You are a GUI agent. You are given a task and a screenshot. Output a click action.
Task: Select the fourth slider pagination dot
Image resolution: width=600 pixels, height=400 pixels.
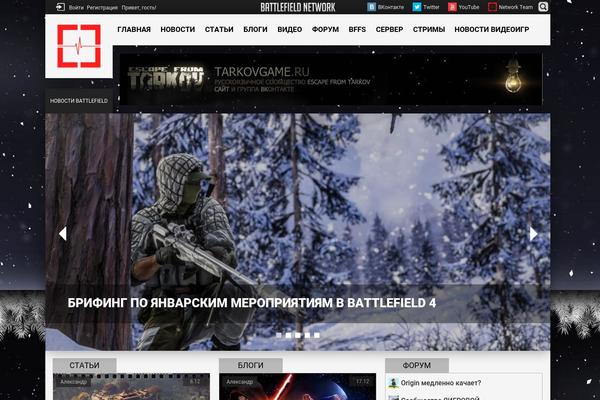click(x=307, y=335)
